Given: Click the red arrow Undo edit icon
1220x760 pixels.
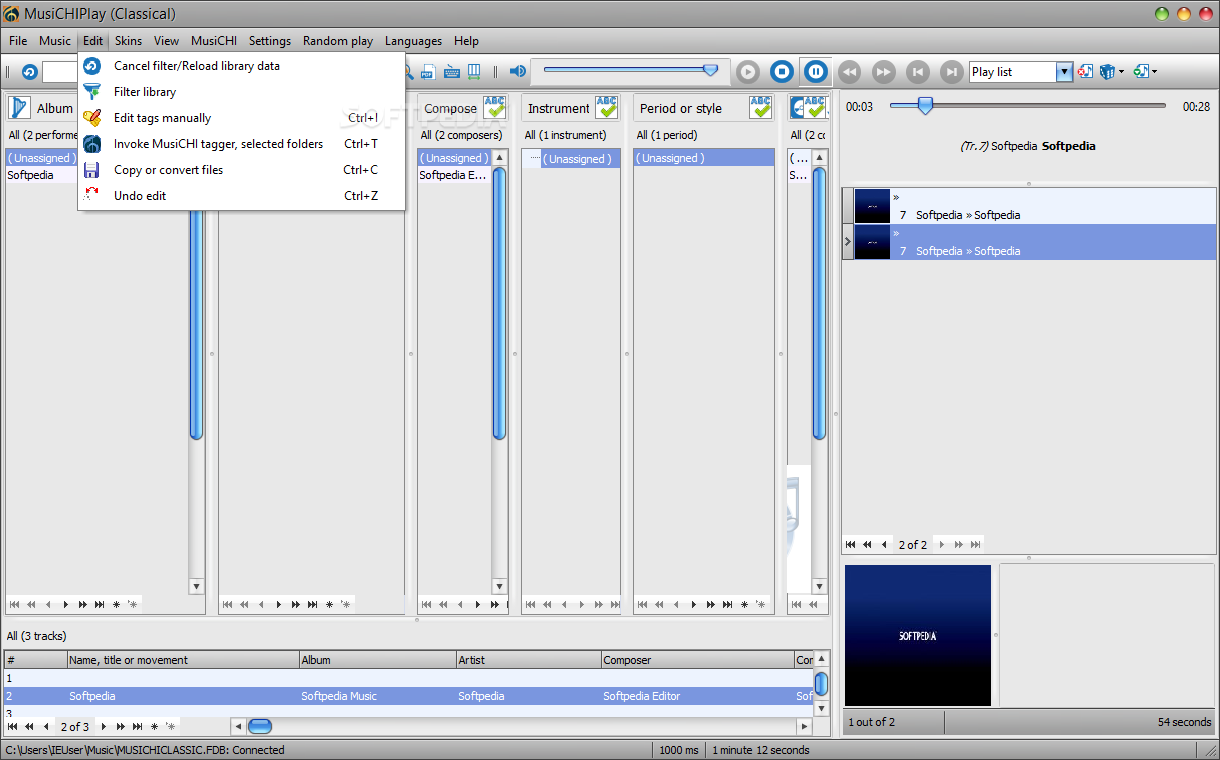Looking at the screenshot, I should (92, 196).
